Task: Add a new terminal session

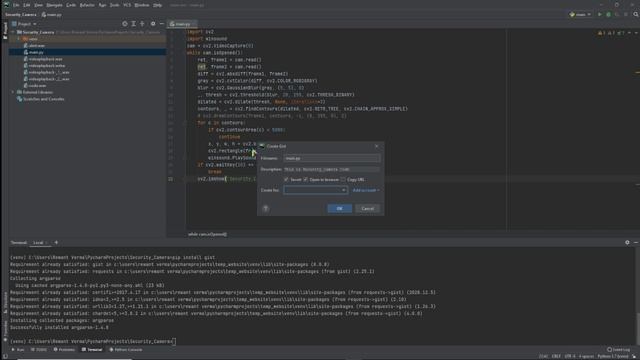Action: coord(56,242)
